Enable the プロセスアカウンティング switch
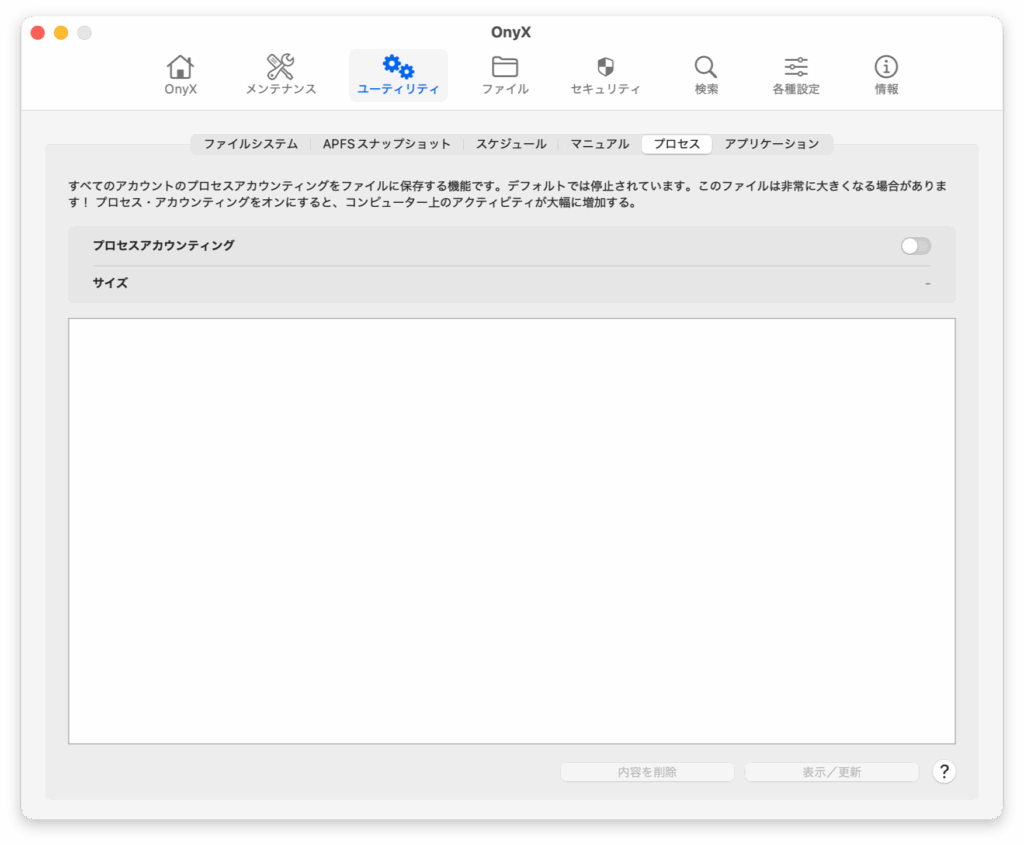Viewport: 1024px width, 845px height. point(915,246)
